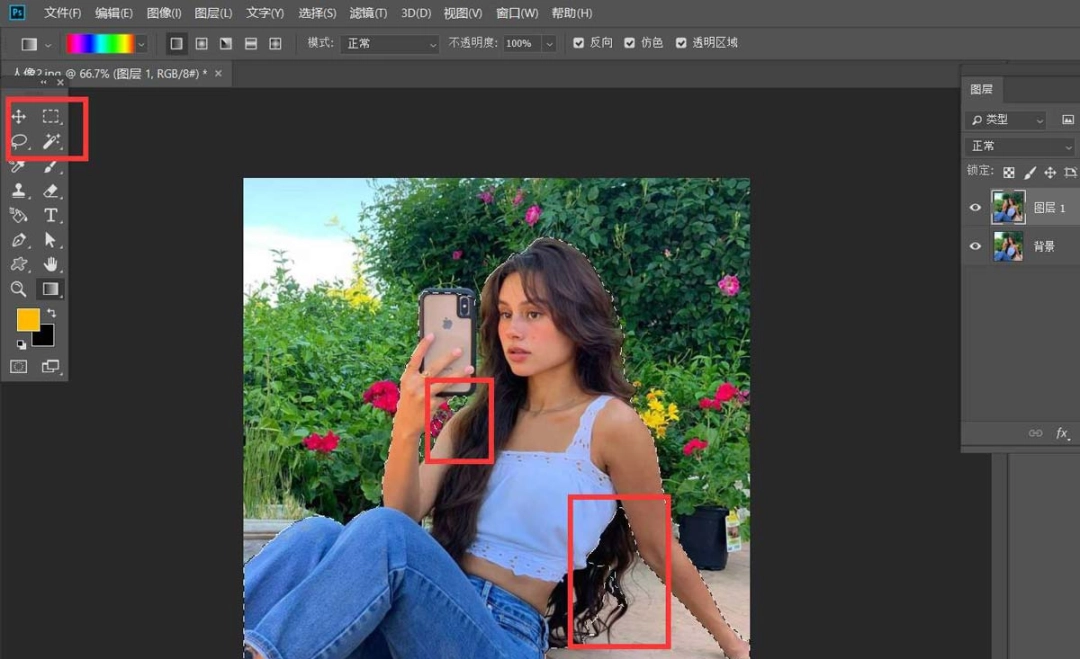Select the Paint Bucket tool

19,216
